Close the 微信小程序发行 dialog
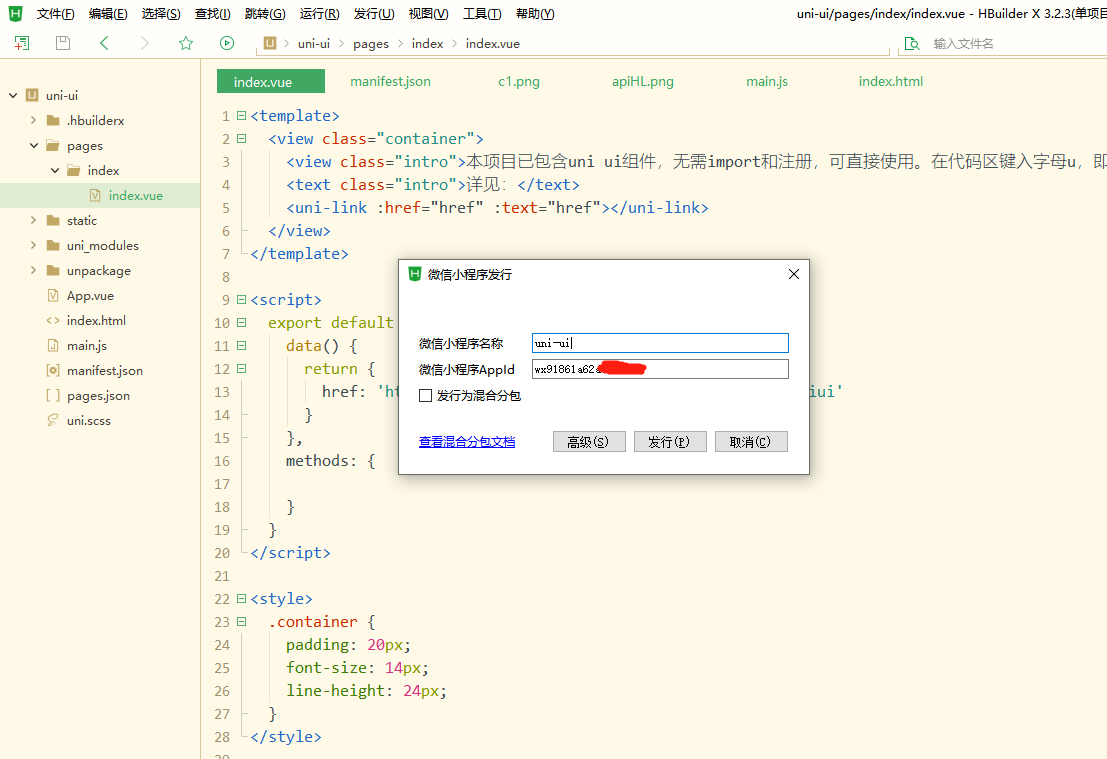1107x759 pixels. (x=794, y=274)
